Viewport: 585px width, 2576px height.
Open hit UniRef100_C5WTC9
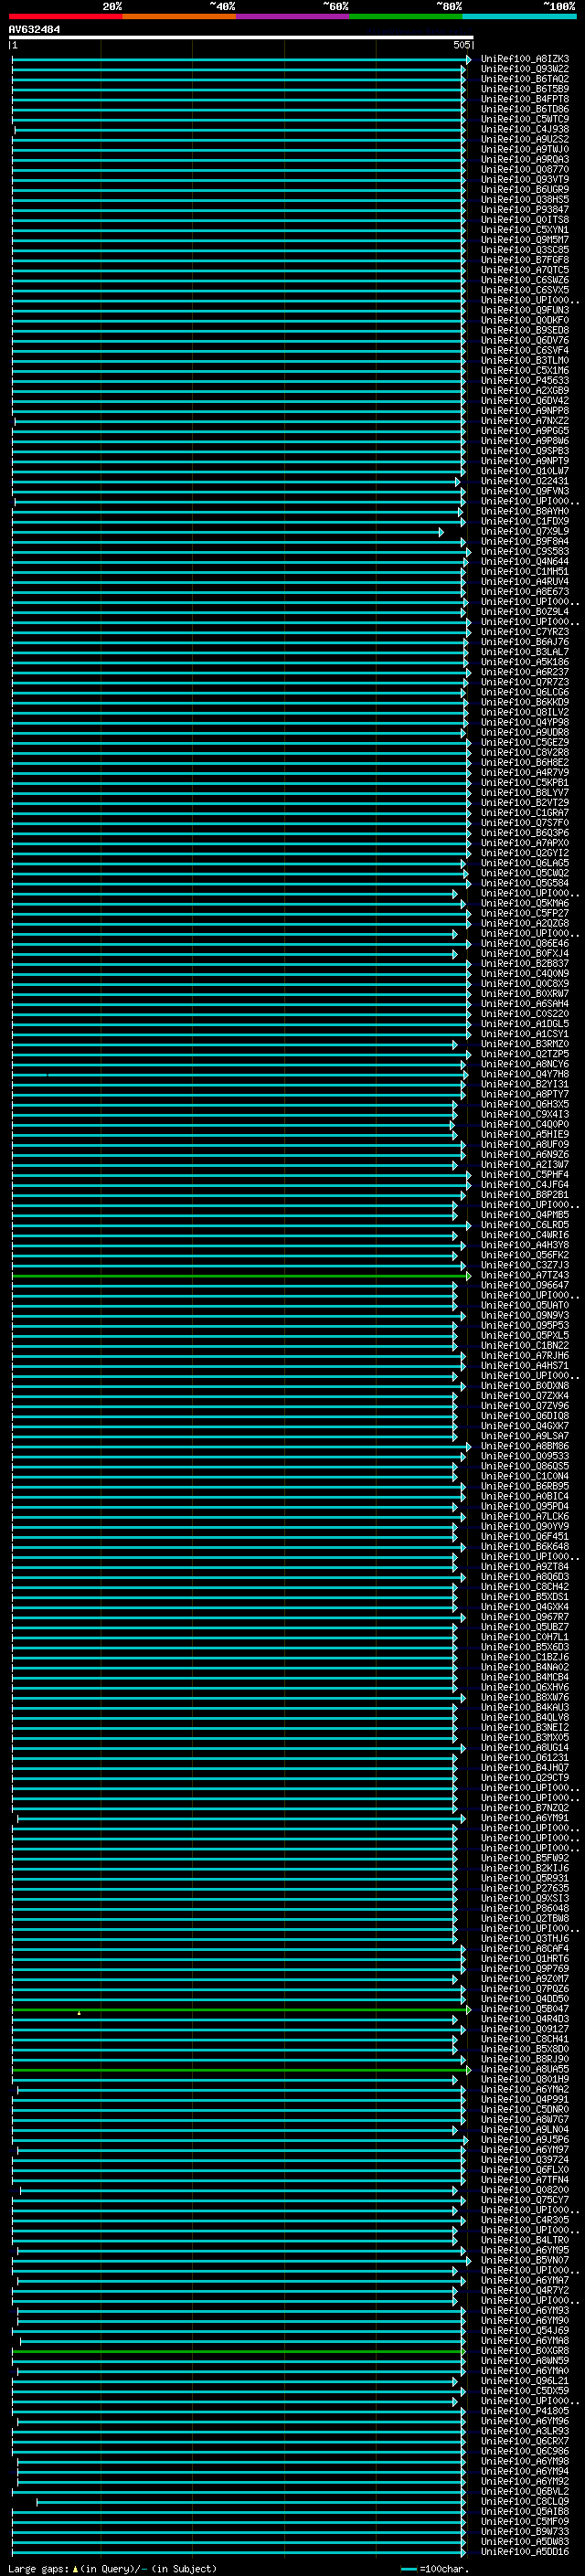pyautogui.click(x=525, y=119)
